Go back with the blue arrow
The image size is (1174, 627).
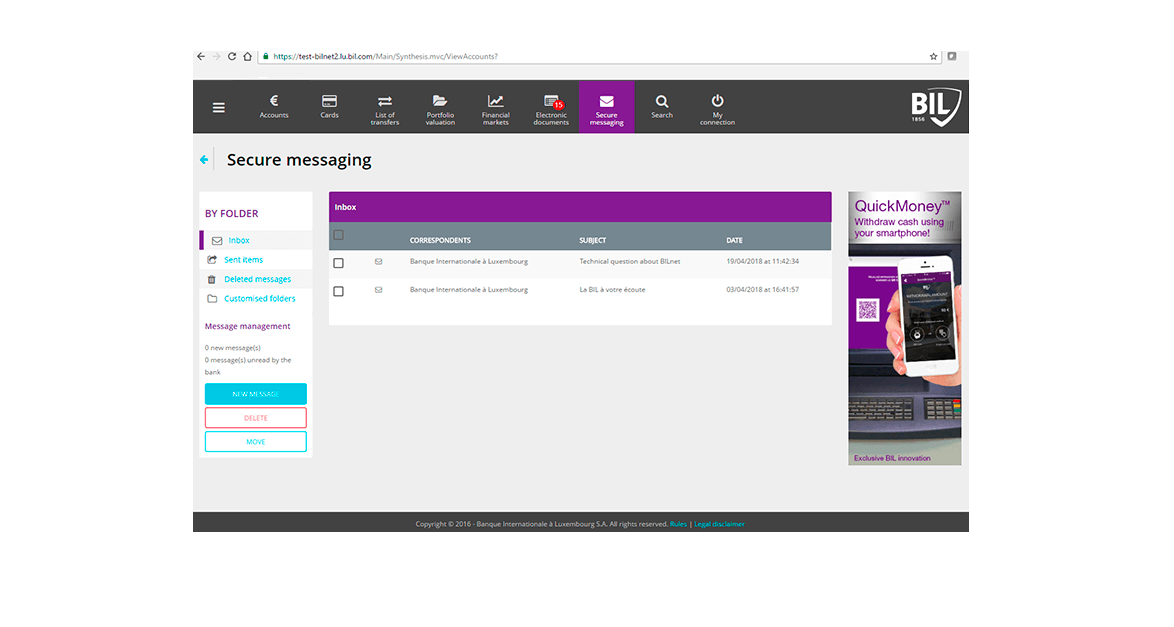tap(204, 160)
